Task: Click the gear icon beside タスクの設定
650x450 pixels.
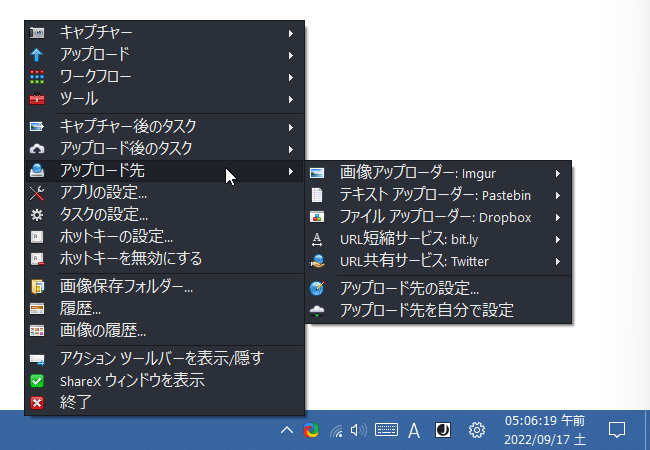Action: pyautogui.click(x=37, y=215)
